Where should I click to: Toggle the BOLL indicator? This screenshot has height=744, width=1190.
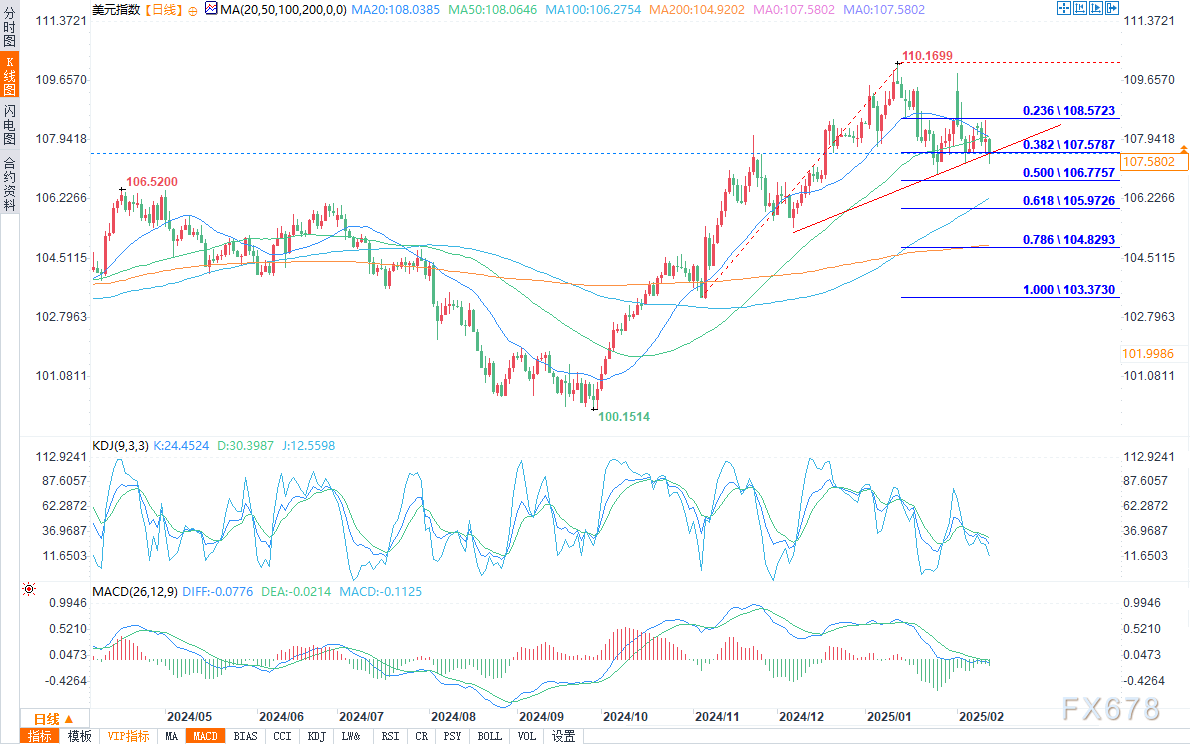[490, 736]
